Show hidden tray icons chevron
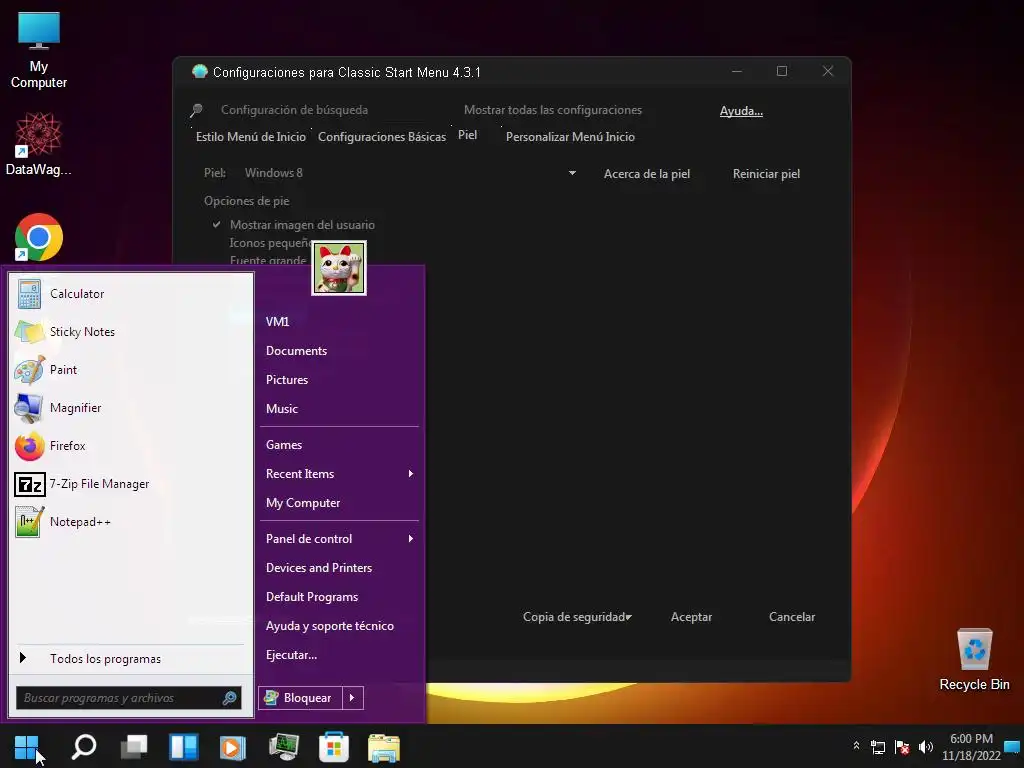This screenshot has width=1024, height=768. tap(856, 745)
